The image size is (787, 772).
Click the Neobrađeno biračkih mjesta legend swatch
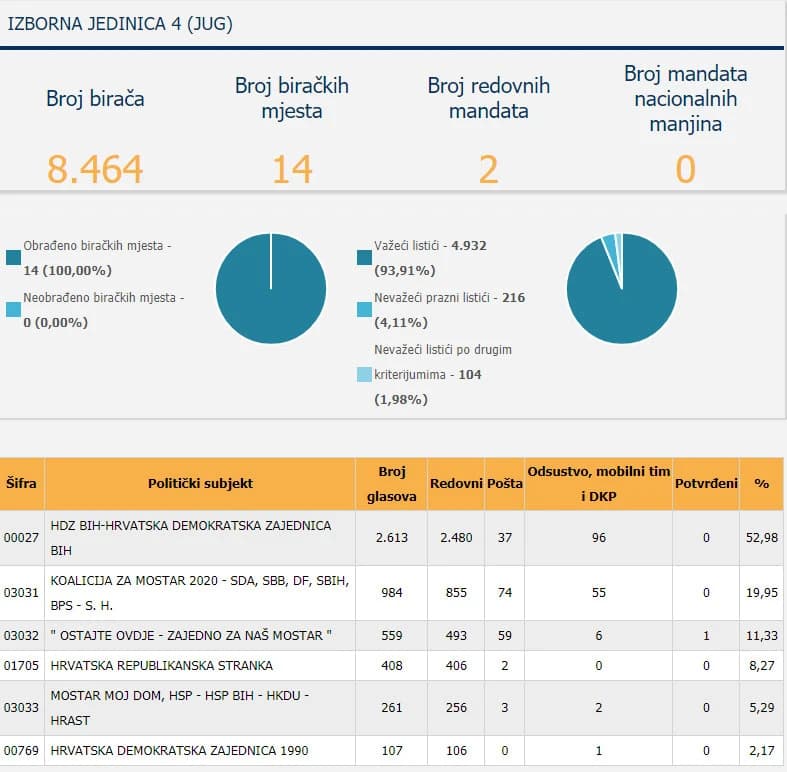(13, 309)
